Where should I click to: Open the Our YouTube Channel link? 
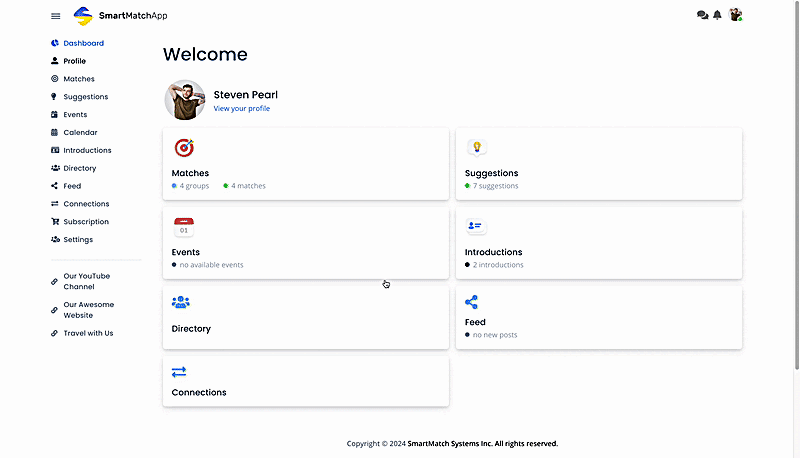pyautogui.click(x=87, y=281)
